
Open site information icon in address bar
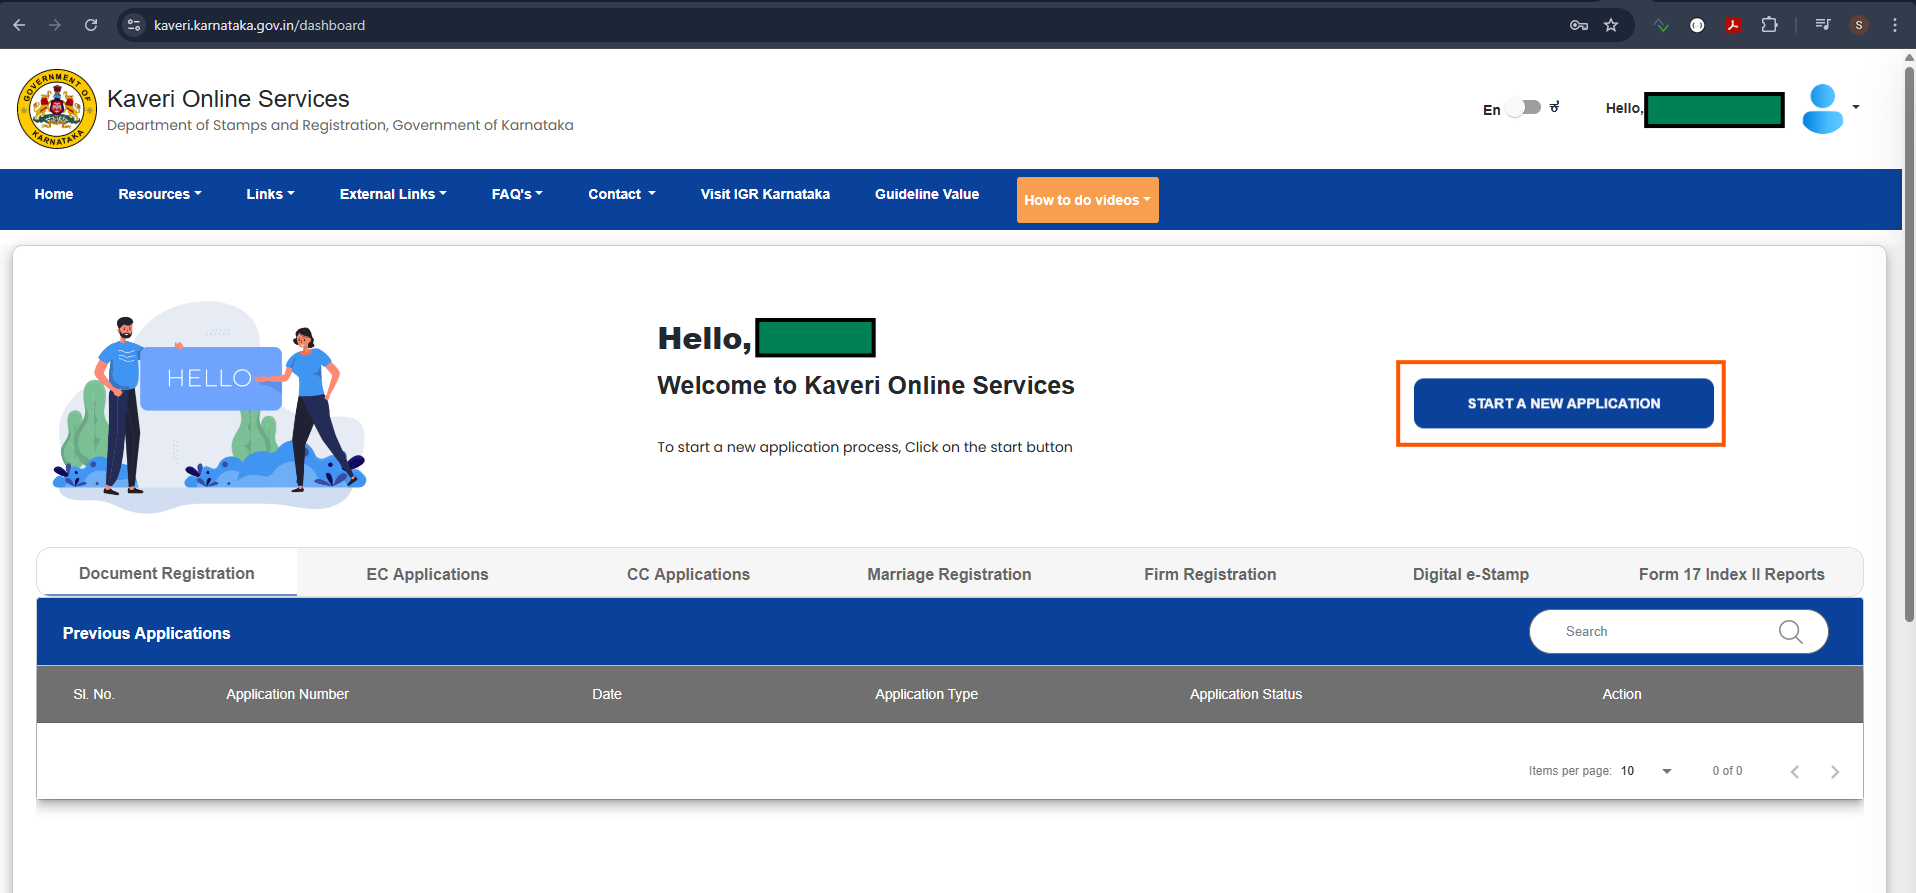[134, 25]
